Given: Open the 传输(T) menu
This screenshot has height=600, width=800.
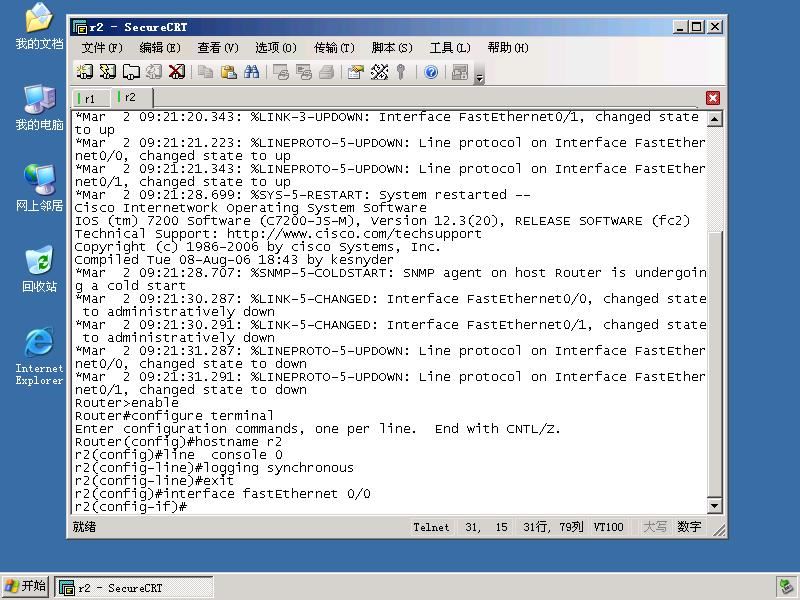Looking at the screenshot, I should coord(334,48).
